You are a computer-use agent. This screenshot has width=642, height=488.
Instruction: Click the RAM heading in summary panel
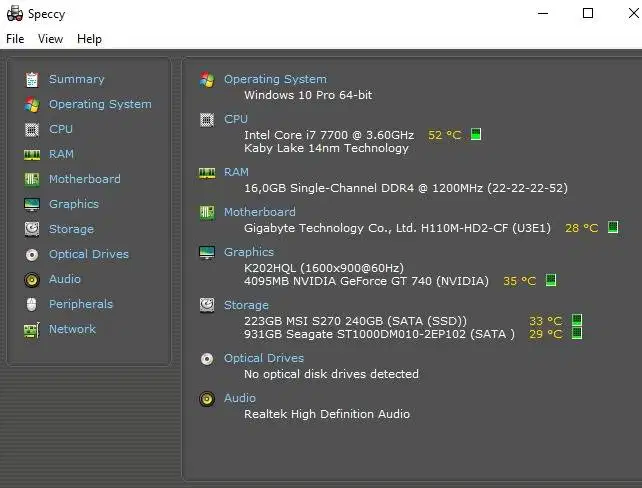[x=236, y=172]
